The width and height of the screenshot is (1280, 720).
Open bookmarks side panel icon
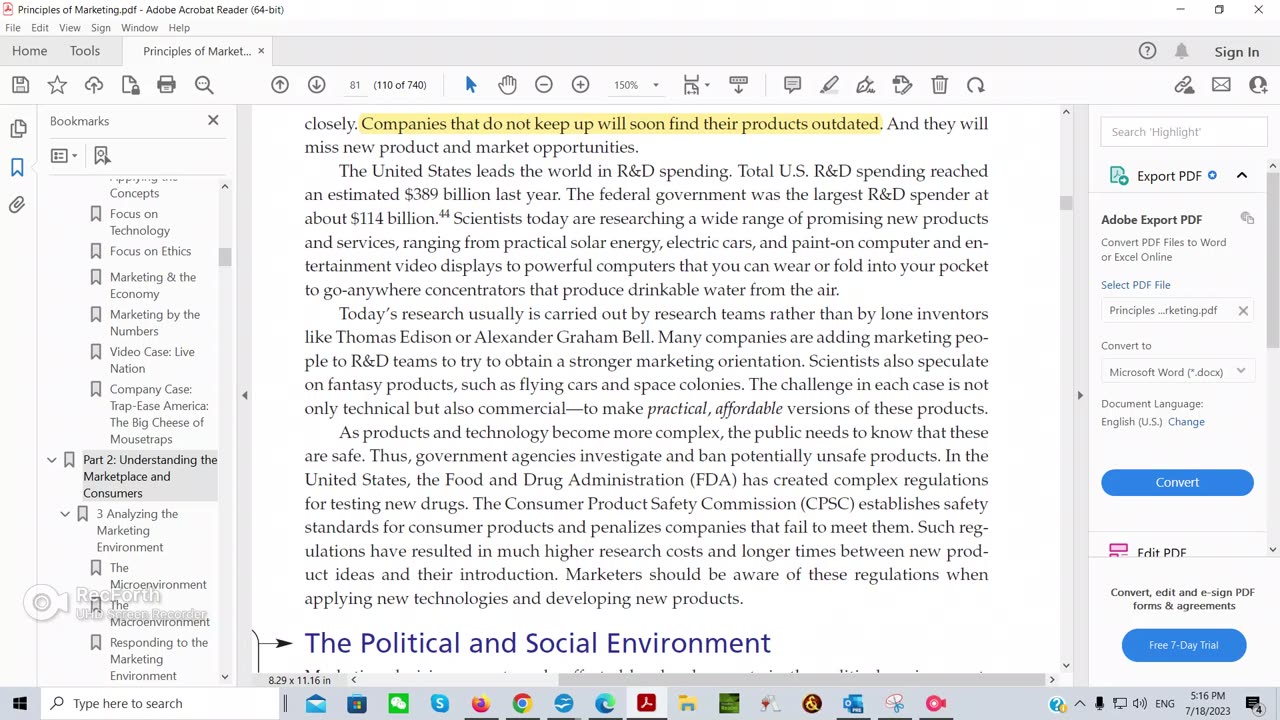(17, 167)
